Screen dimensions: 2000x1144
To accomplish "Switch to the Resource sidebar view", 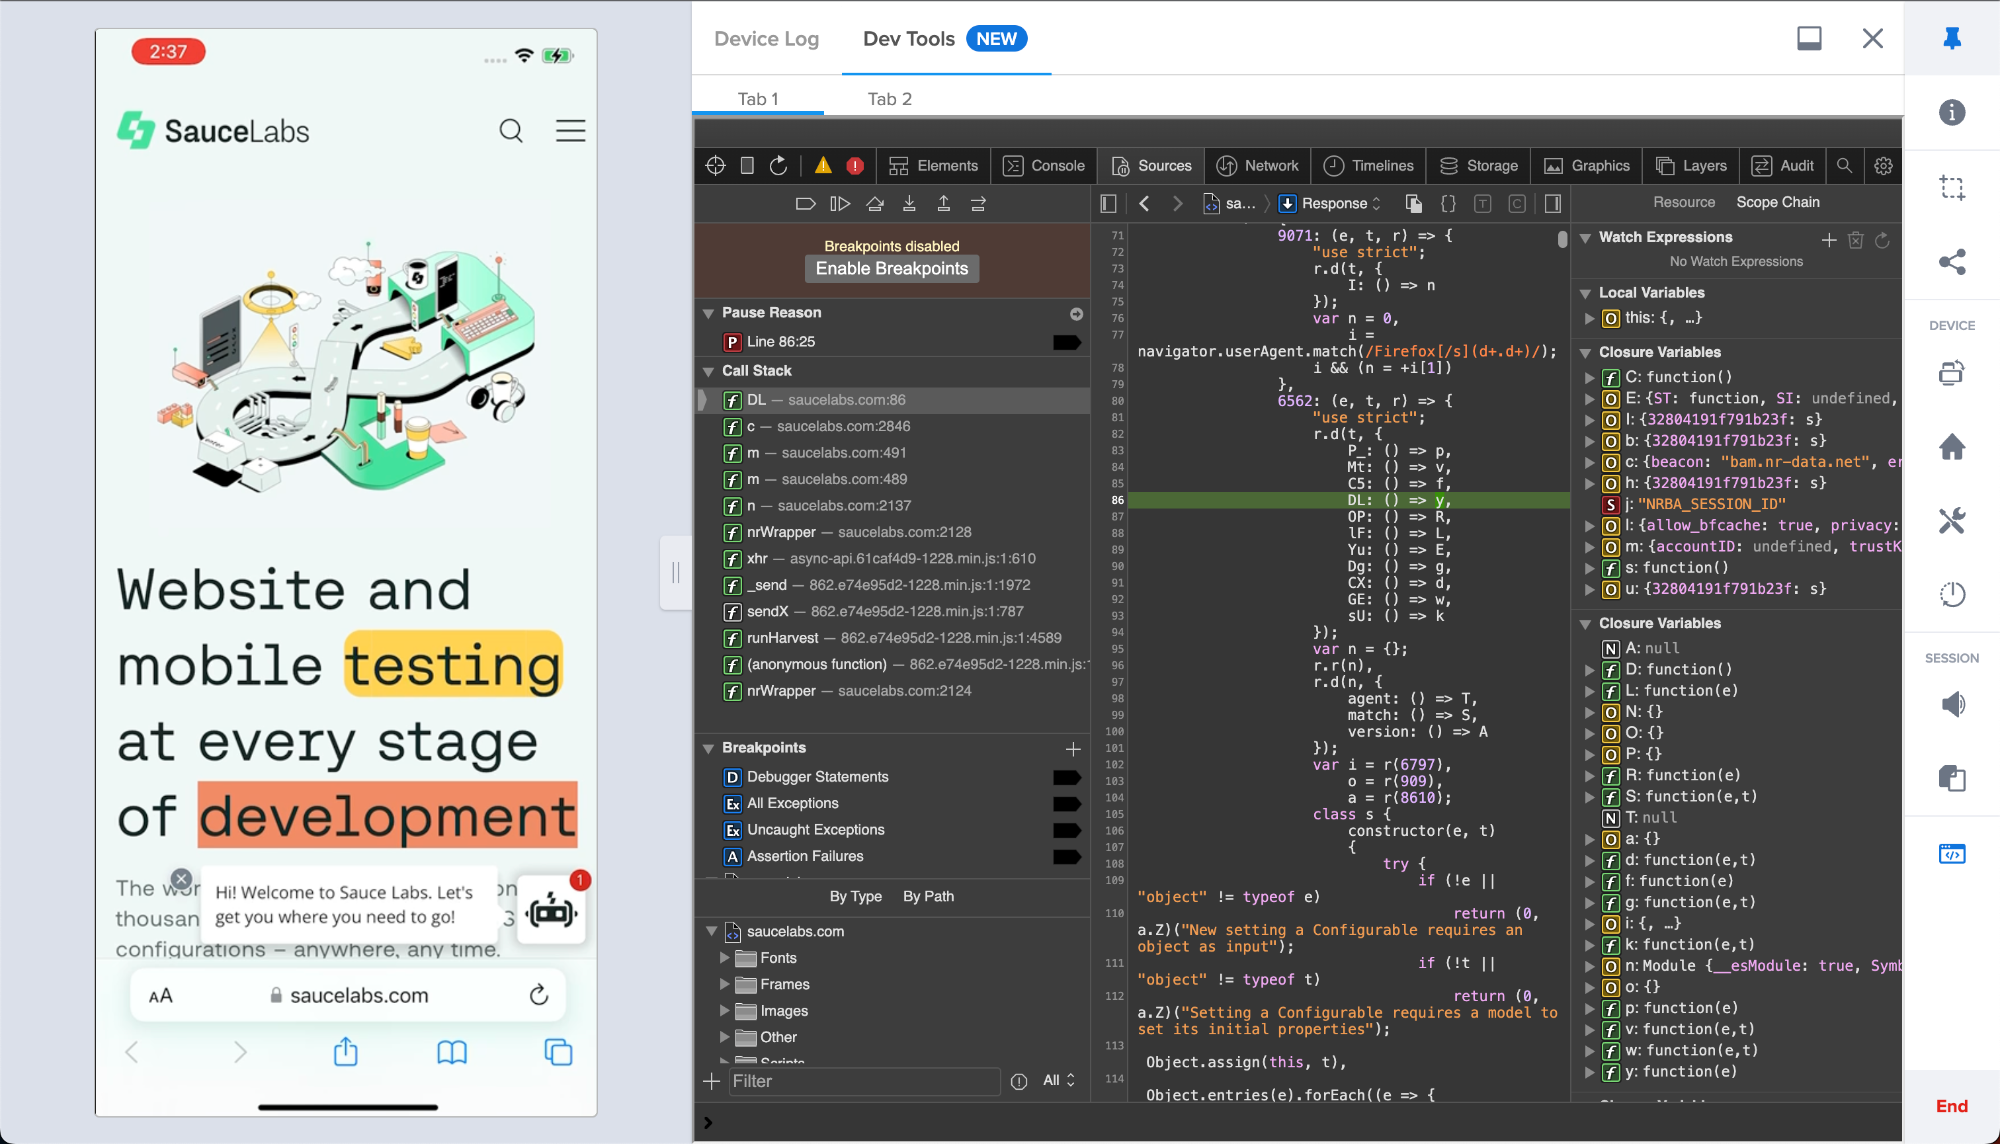I will tap(1684, 202).
